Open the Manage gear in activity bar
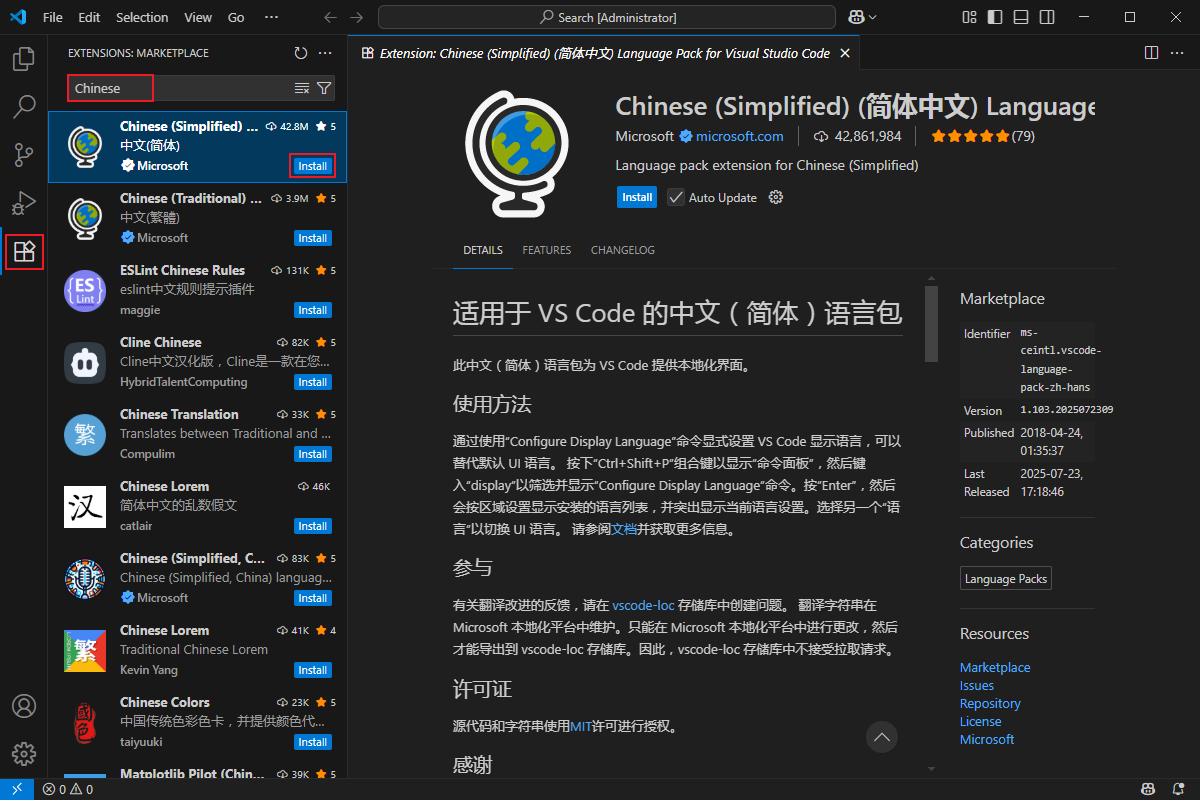The image size is (1200, 800). (23, 753)
